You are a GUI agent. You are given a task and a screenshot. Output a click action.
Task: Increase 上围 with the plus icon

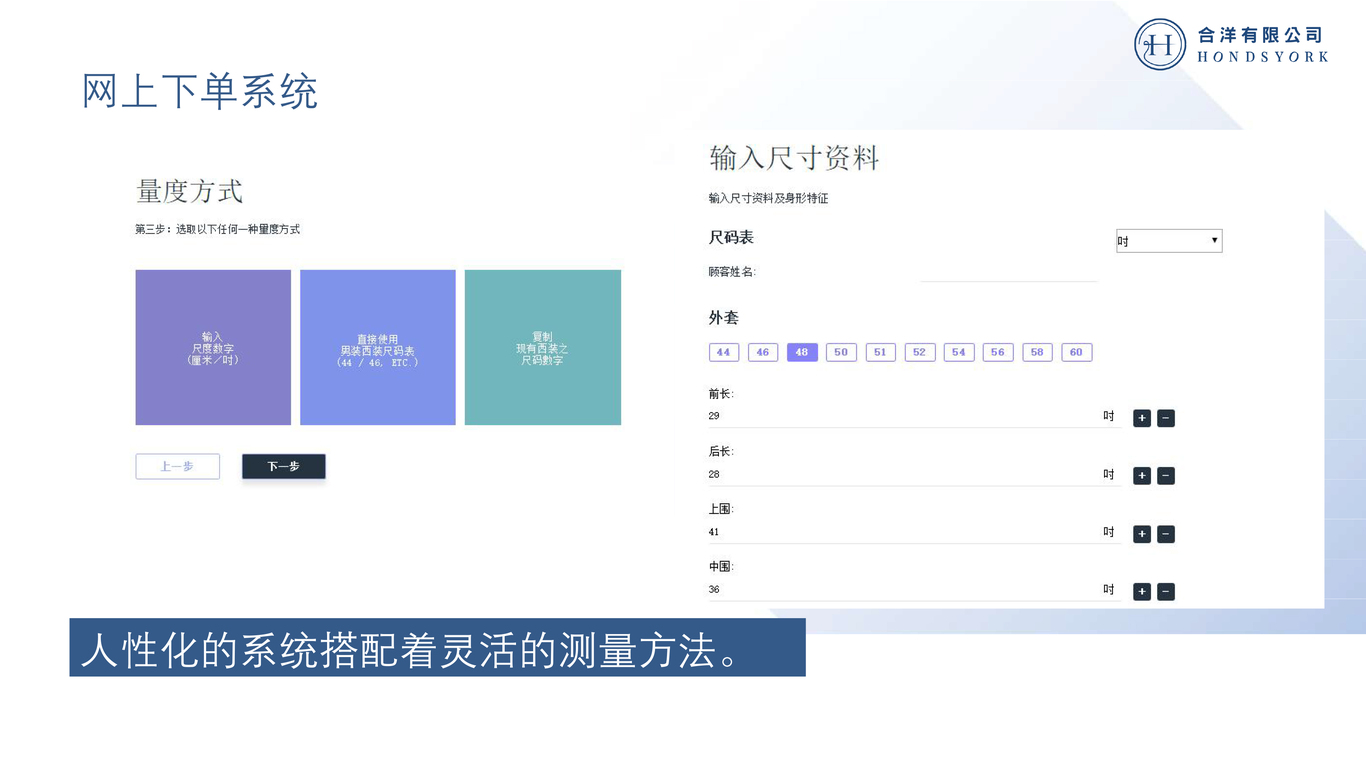(x=1142, y=534)
